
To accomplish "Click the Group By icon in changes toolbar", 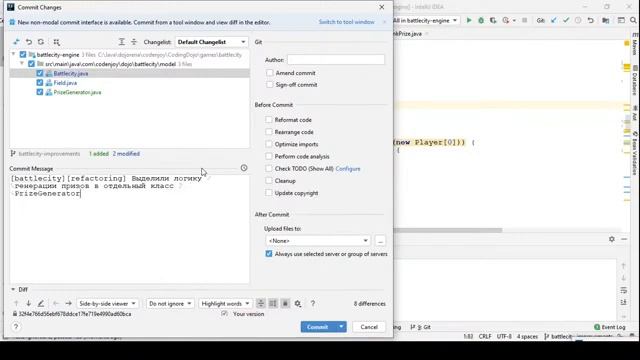I will coord(56,42).
